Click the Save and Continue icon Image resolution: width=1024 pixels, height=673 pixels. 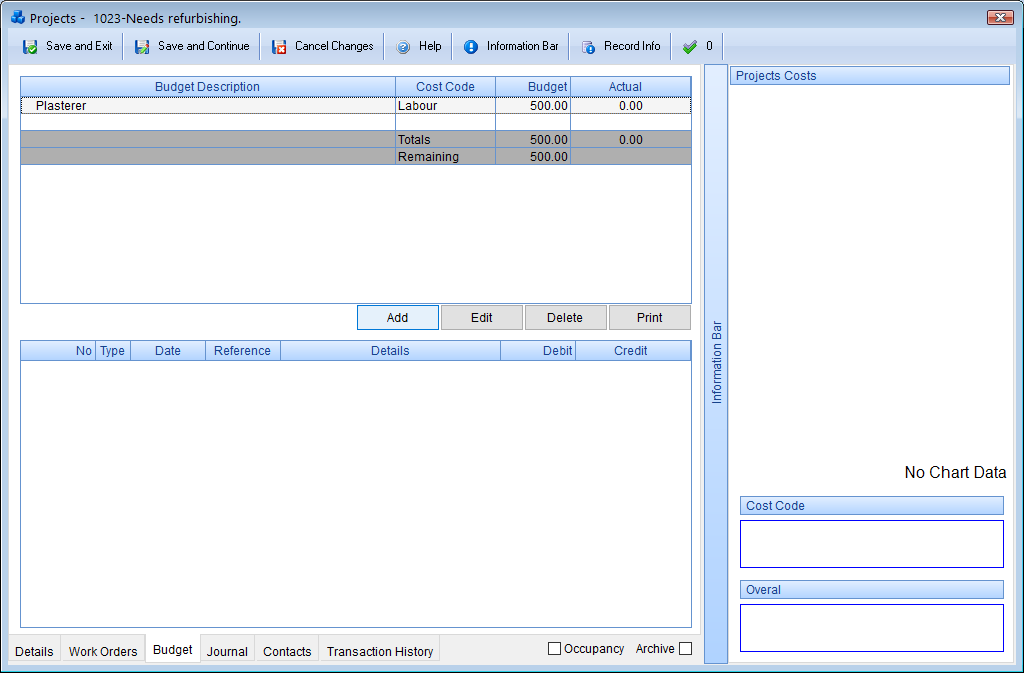pyautogui.click(x=142, y=47)
